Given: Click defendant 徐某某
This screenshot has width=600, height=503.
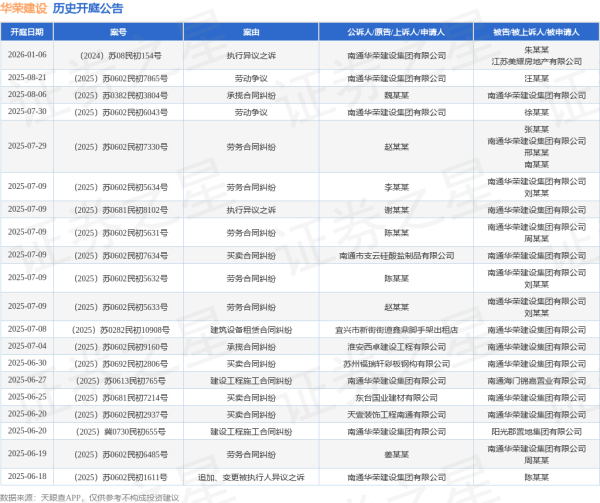Looking at the screenshot, I should pyautogui.click(x=536, y=112).
